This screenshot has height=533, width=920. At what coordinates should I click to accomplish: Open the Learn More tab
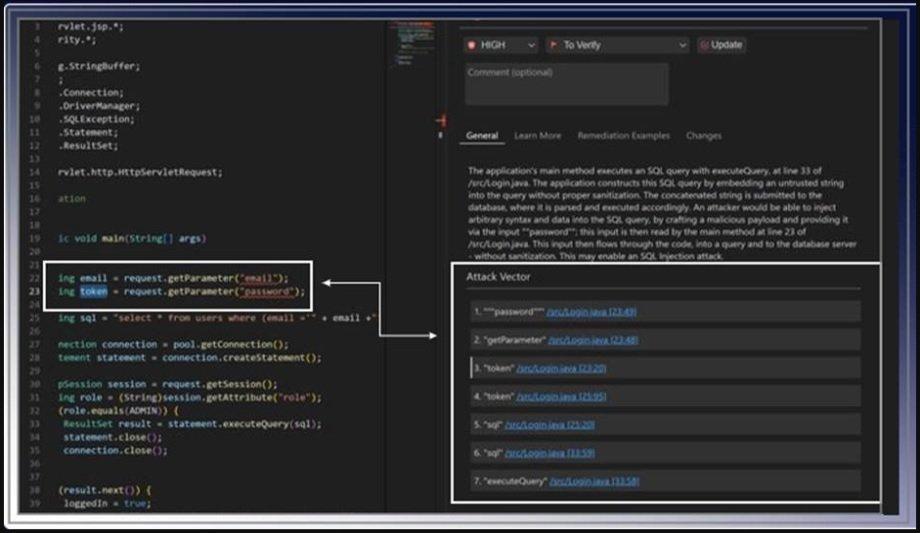[537, 136]
